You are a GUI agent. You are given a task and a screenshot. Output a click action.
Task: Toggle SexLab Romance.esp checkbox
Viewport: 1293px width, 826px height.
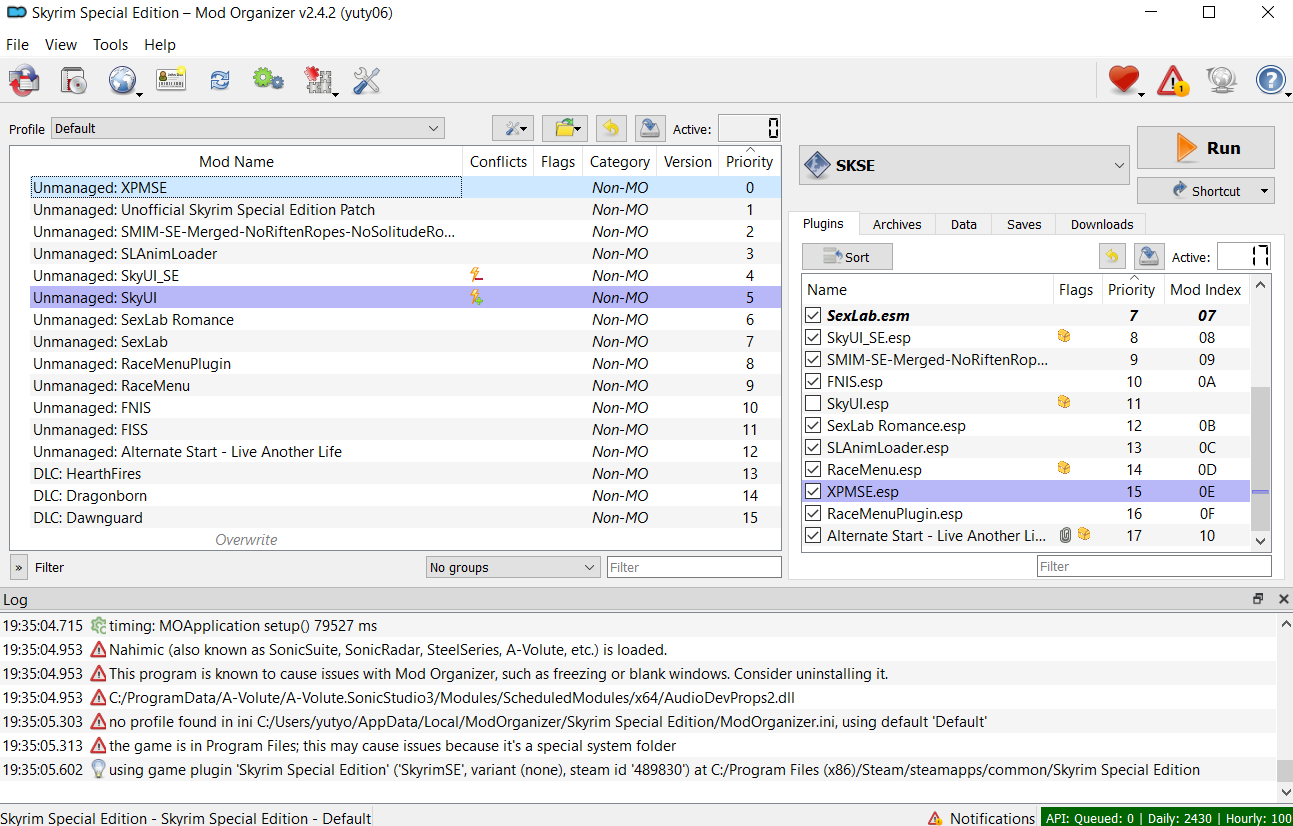[x=814, y=426]
